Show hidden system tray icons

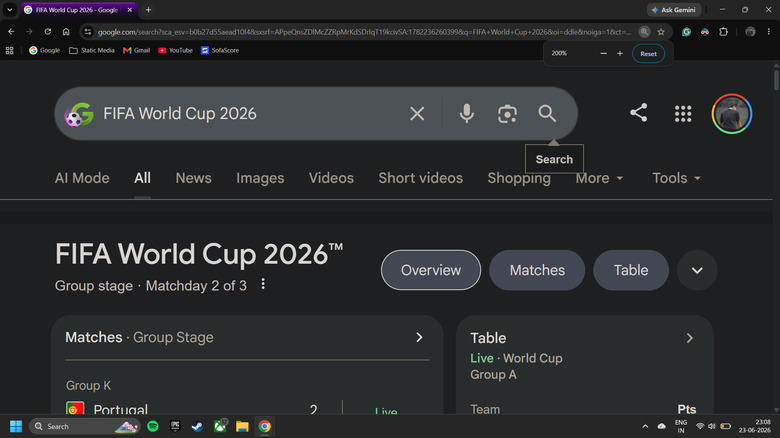[645, 427]
